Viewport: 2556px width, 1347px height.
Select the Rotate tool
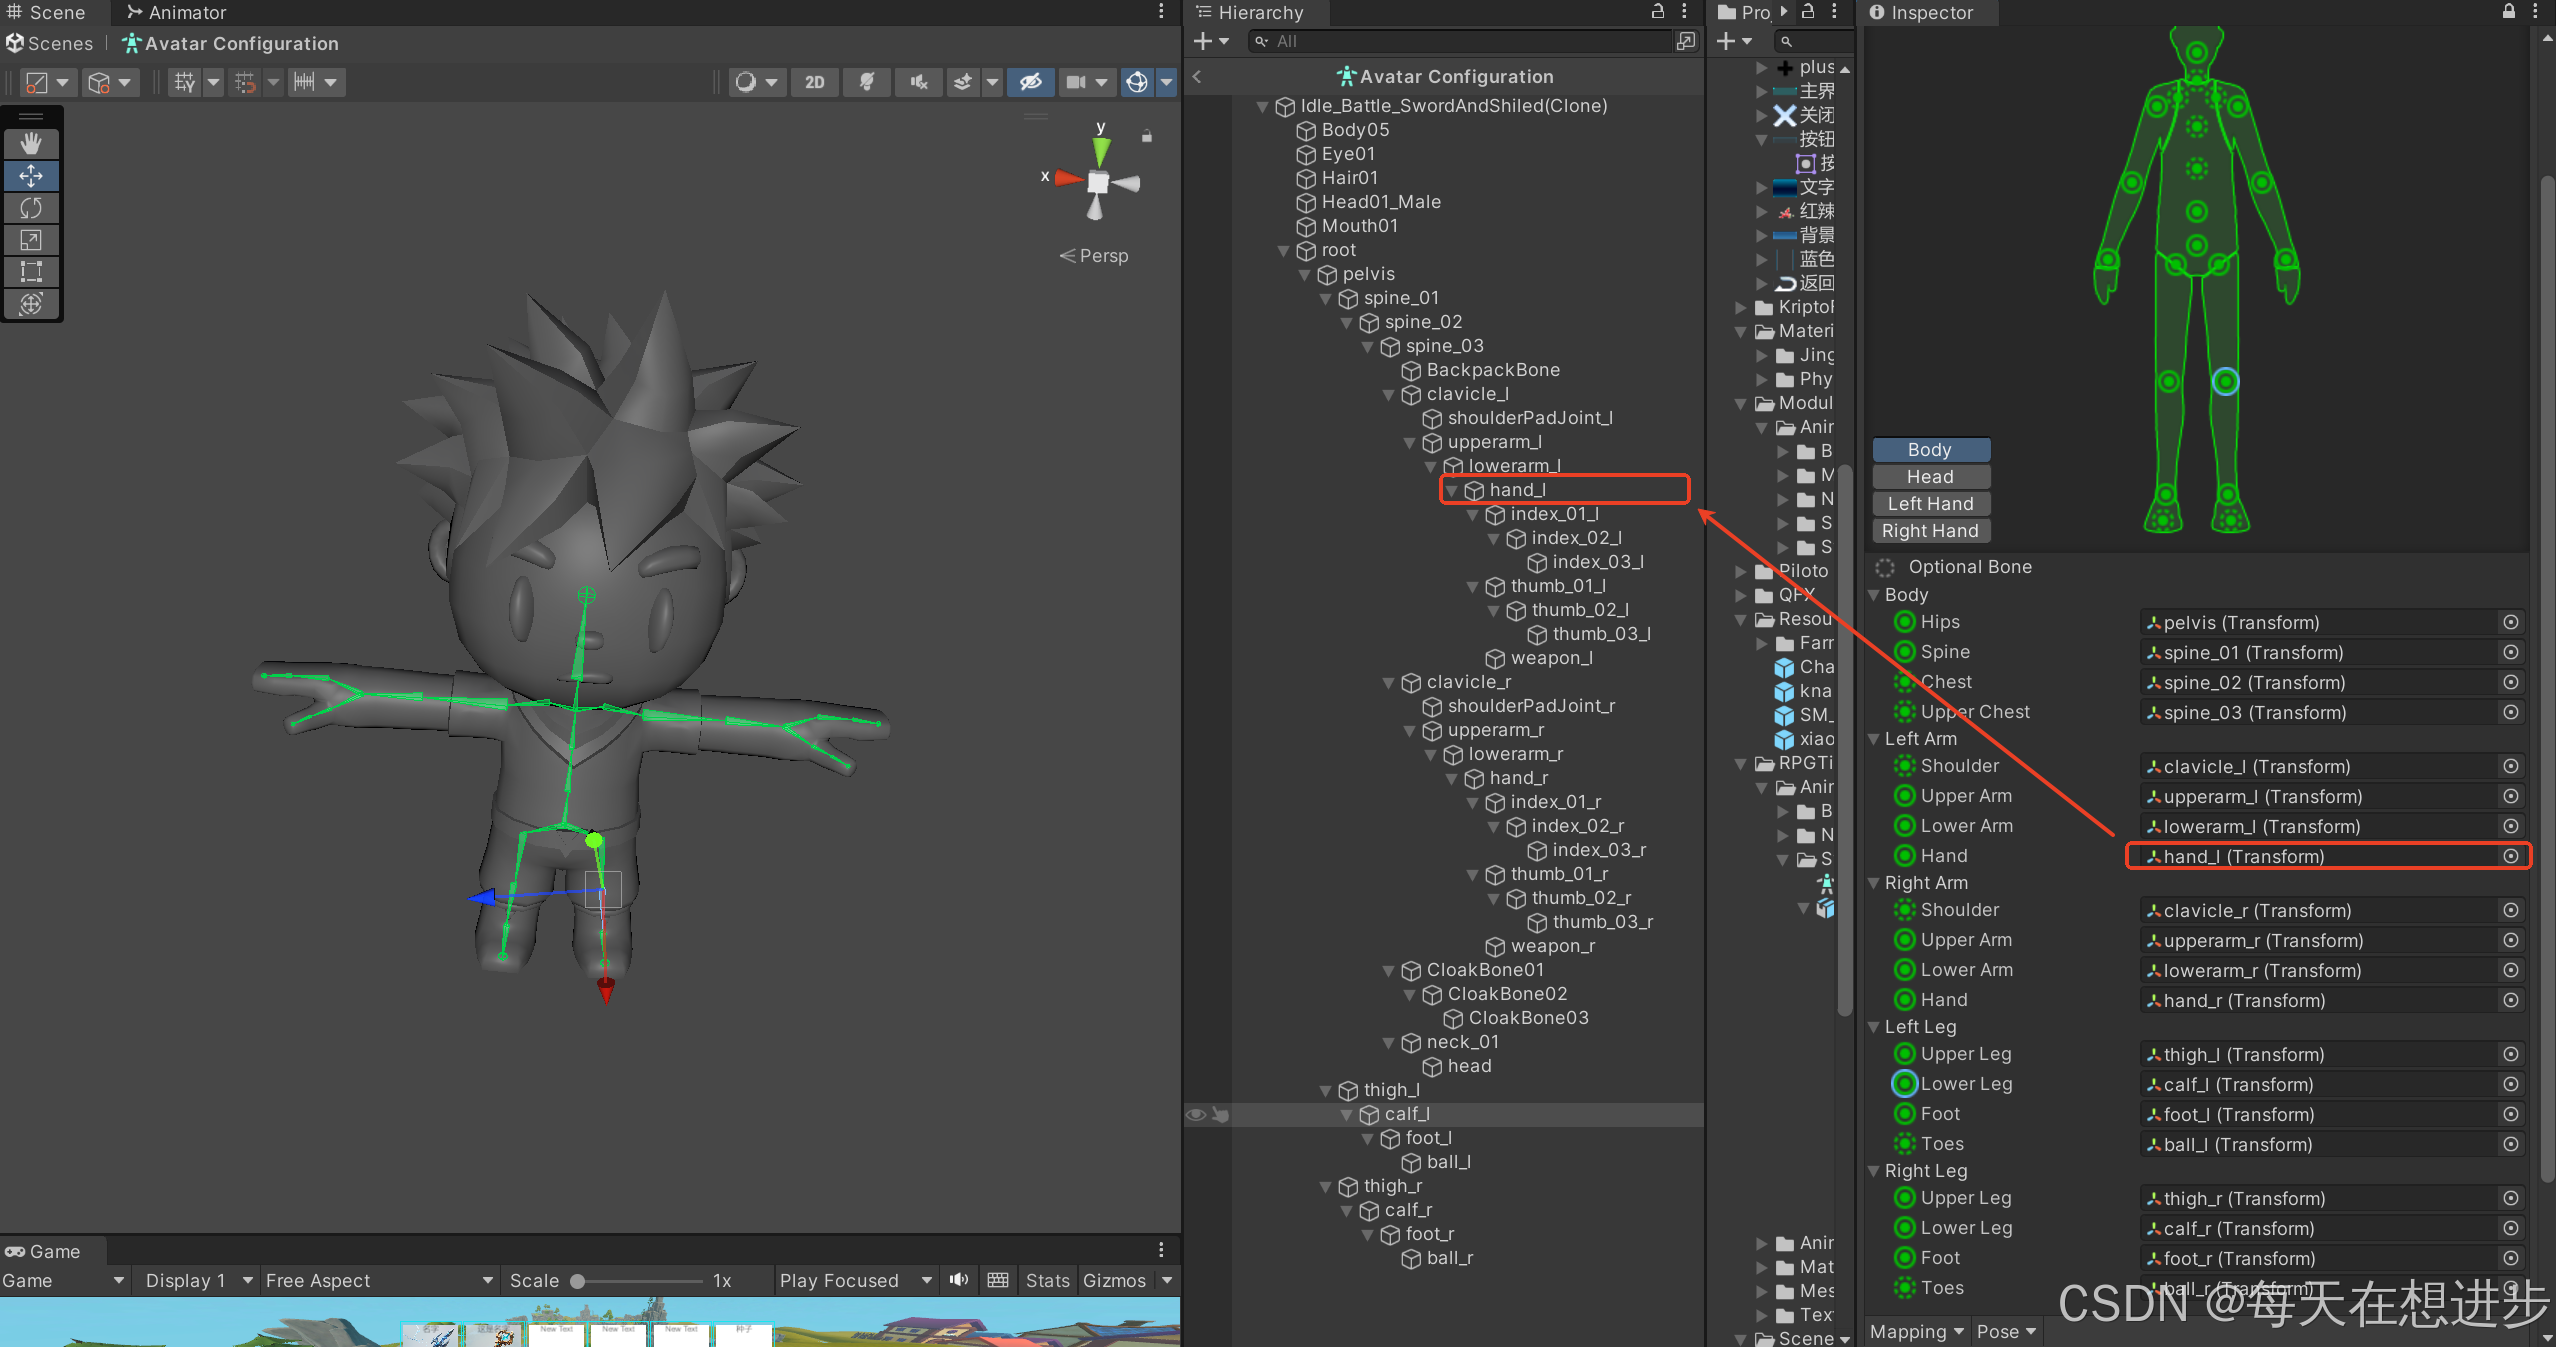(x=31, y=208)
